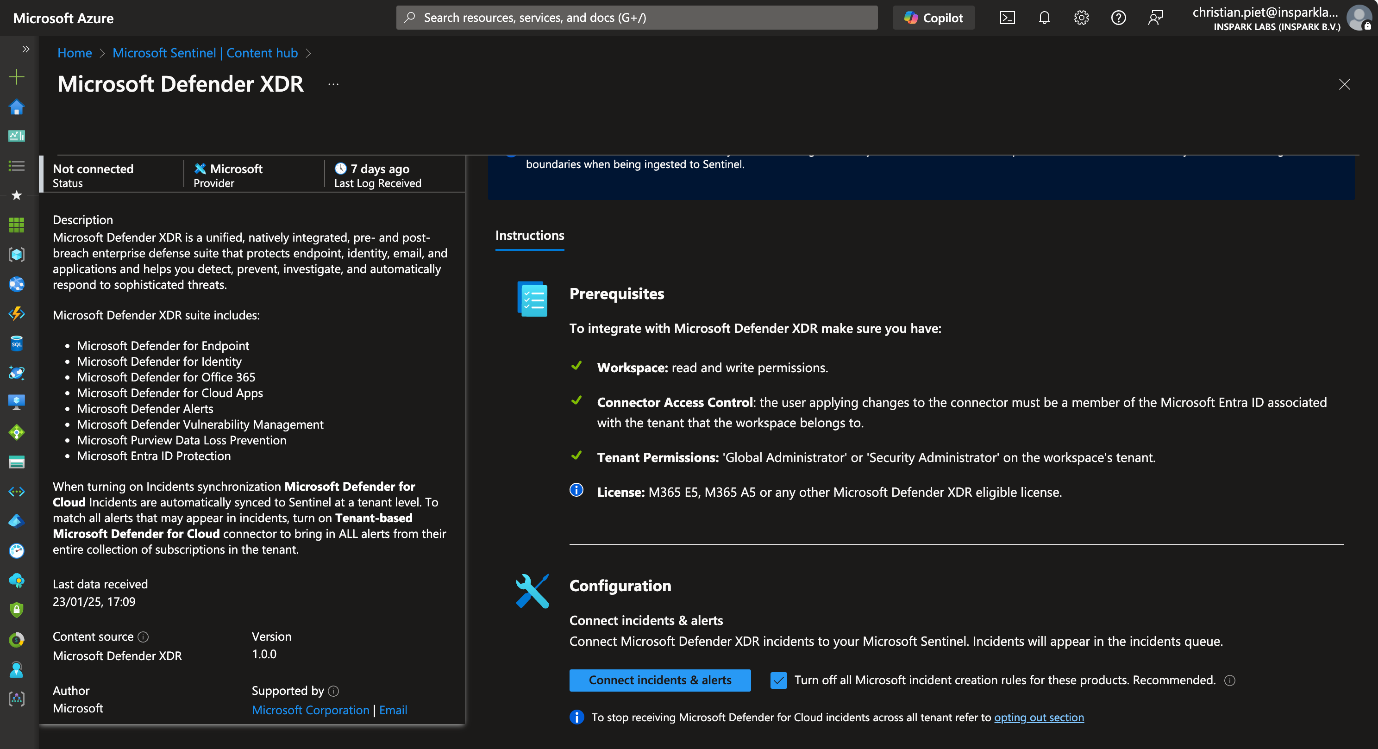
Task: Open Load balancers green diamond icon
Action: (x=16, y=432)
